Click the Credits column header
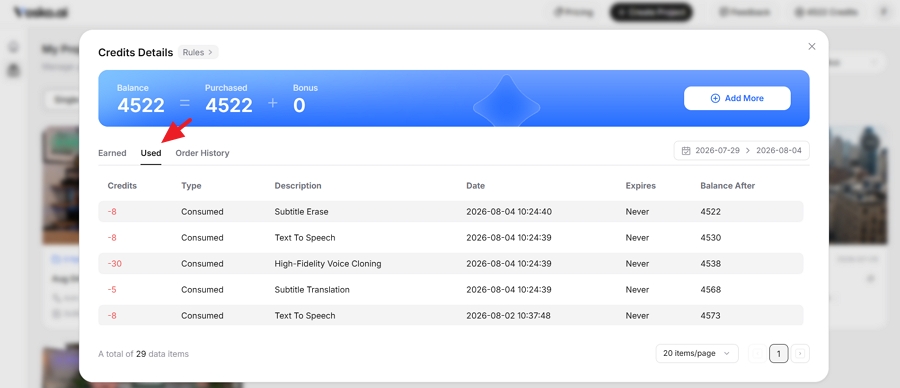The image size is (900, 388). [122, 186]
